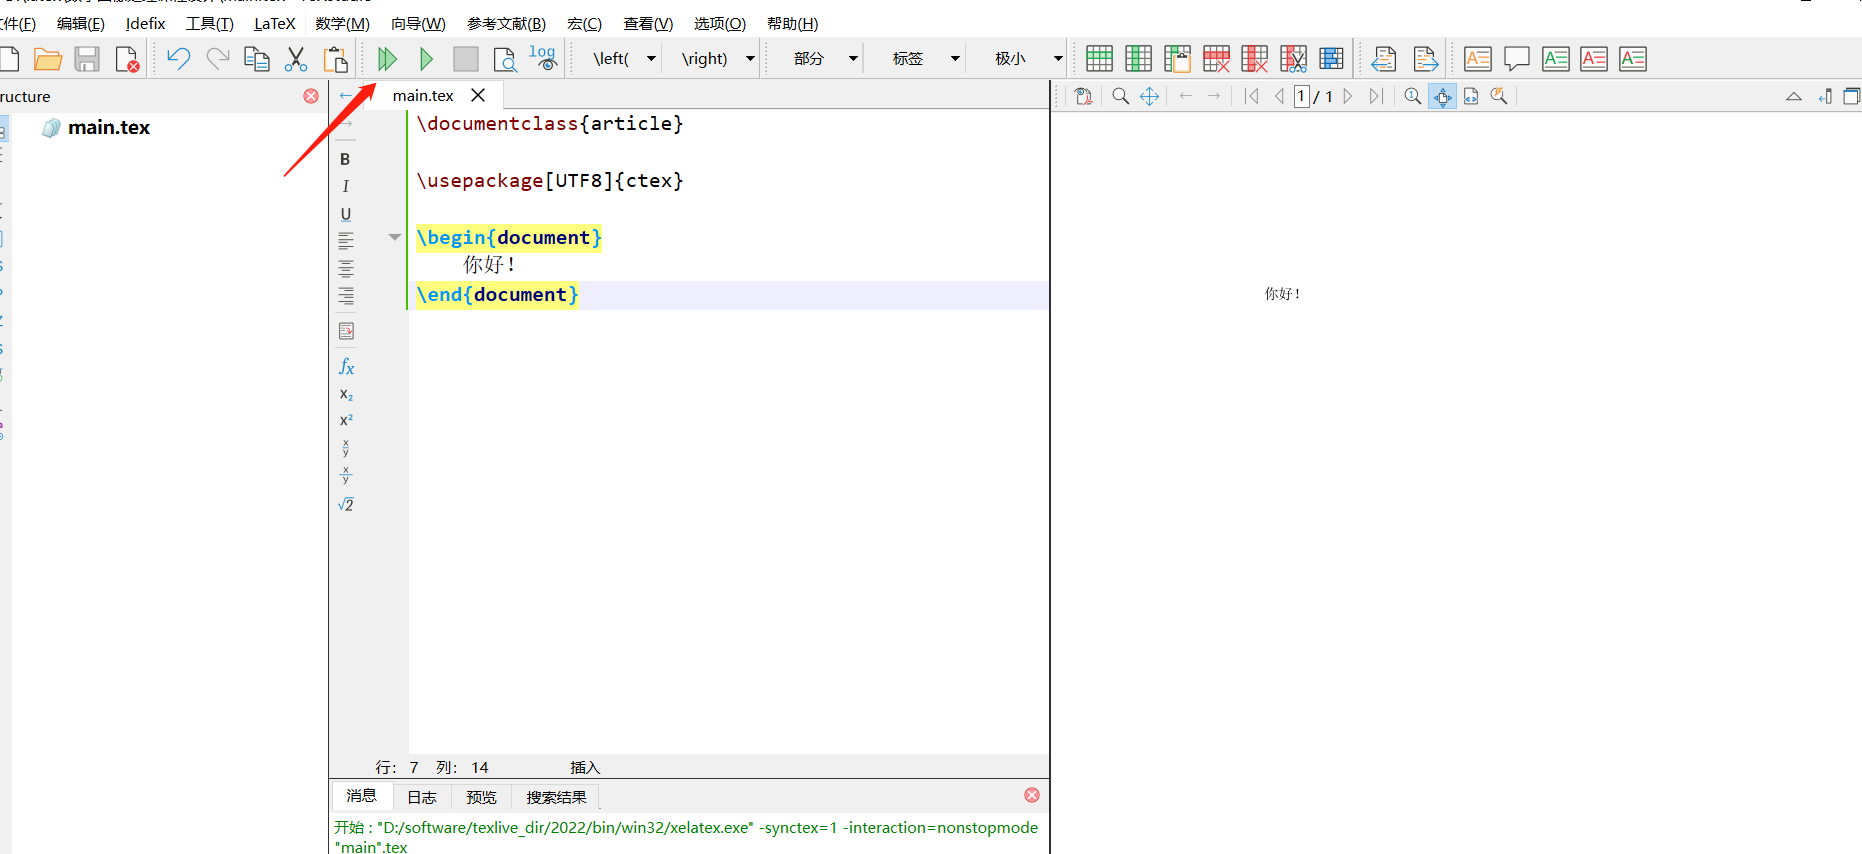
Task: Expand the 部分 section dropdown
Action: click(x=853, y=59)
